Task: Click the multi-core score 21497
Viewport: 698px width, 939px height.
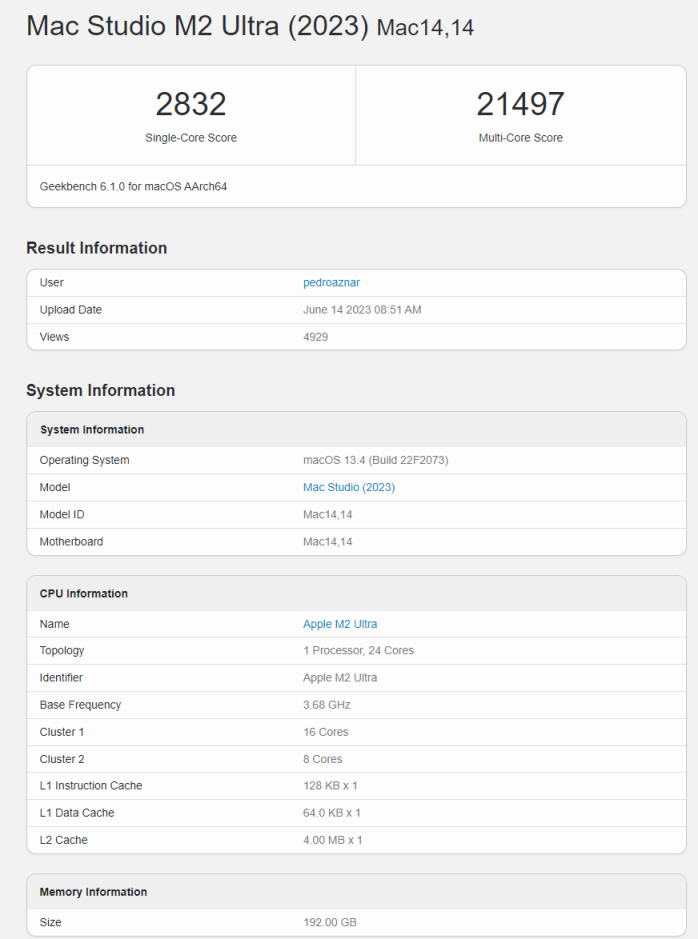Action: click(x=520, y=104)
